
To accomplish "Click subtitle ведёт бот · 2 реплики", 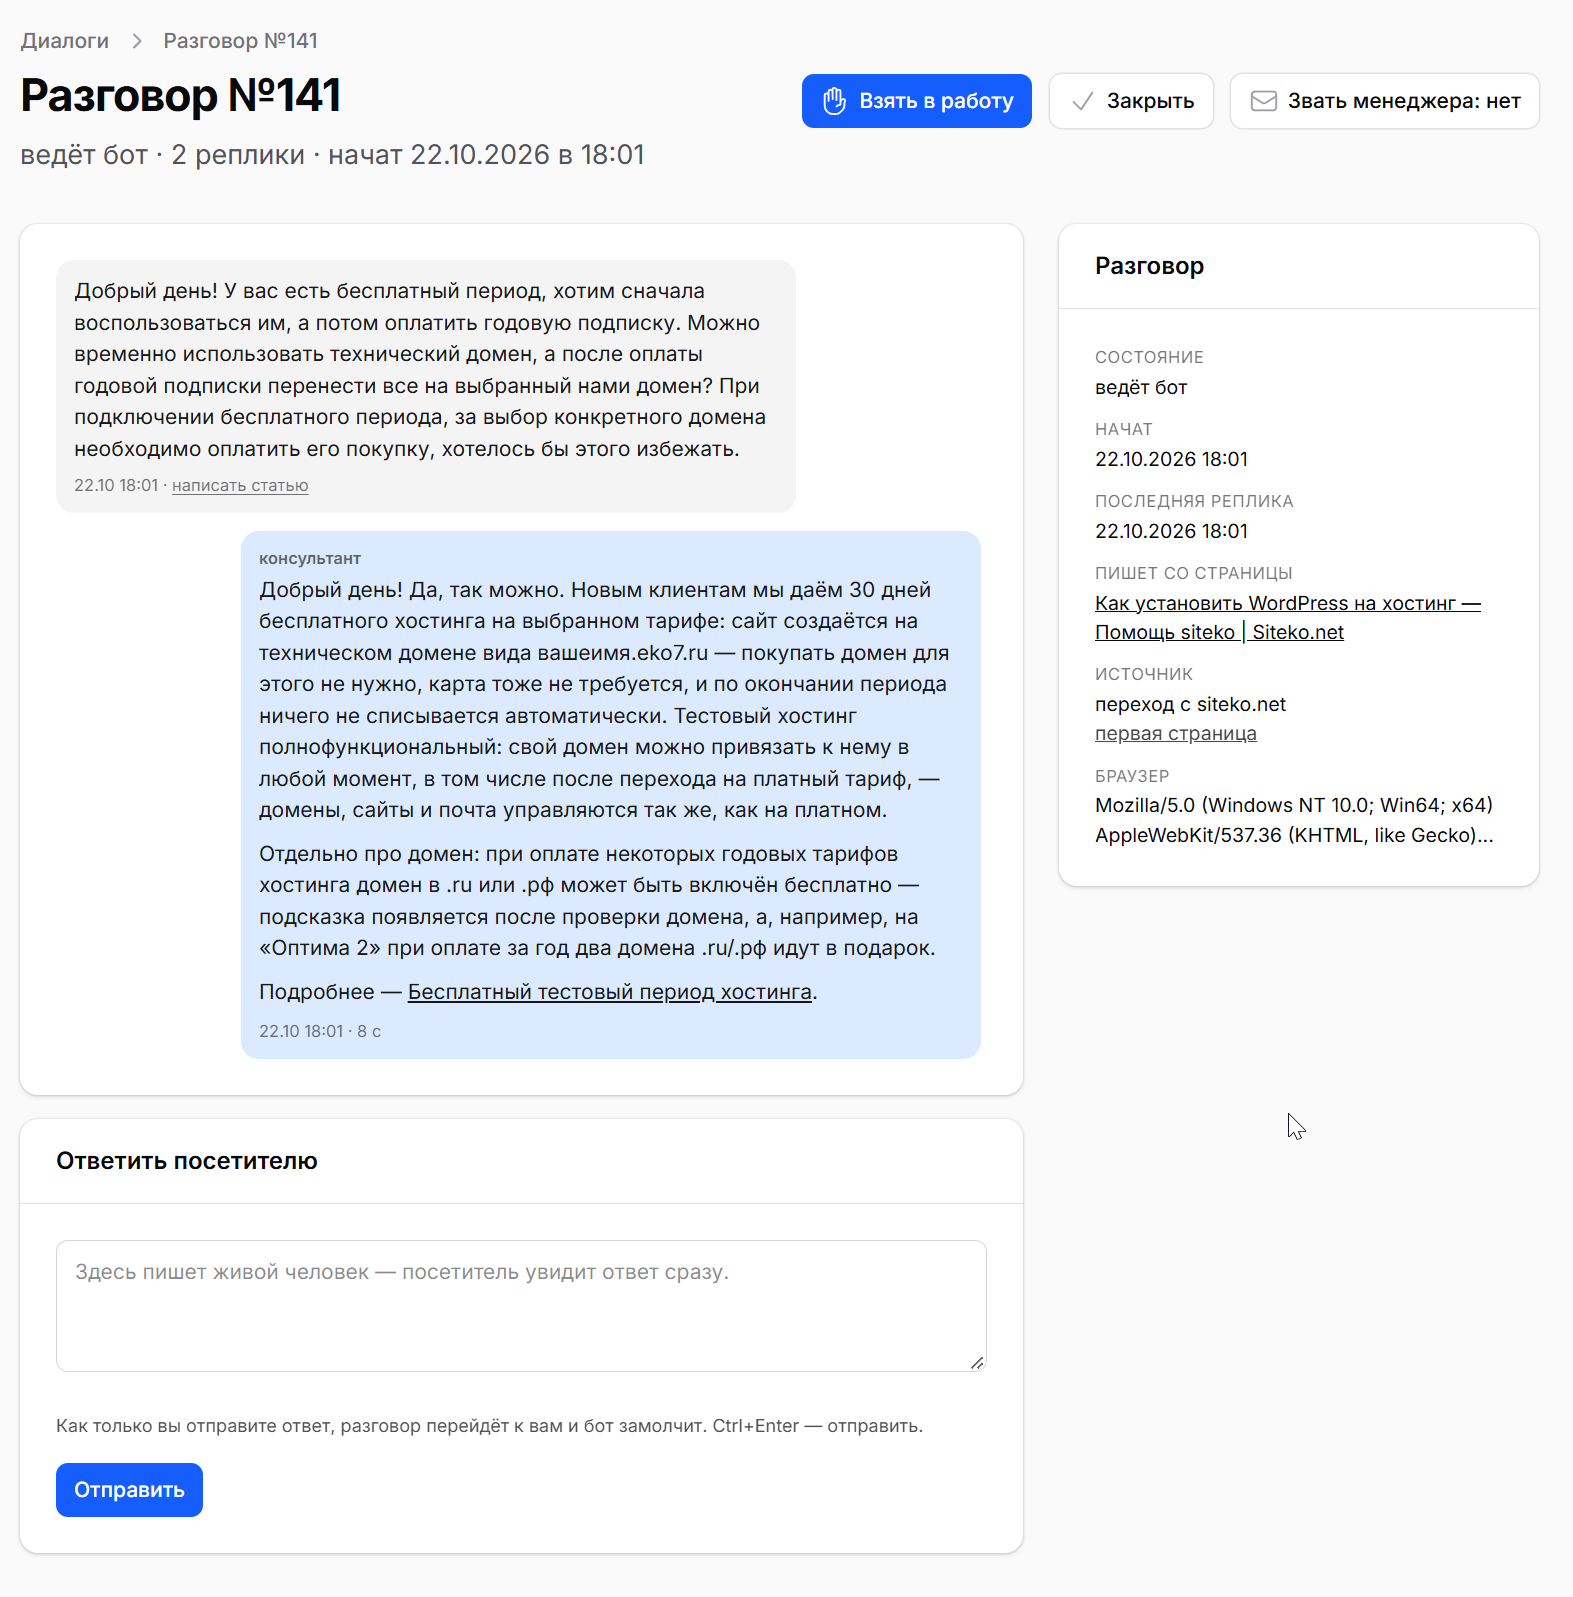I will click(x=163, y=155).
